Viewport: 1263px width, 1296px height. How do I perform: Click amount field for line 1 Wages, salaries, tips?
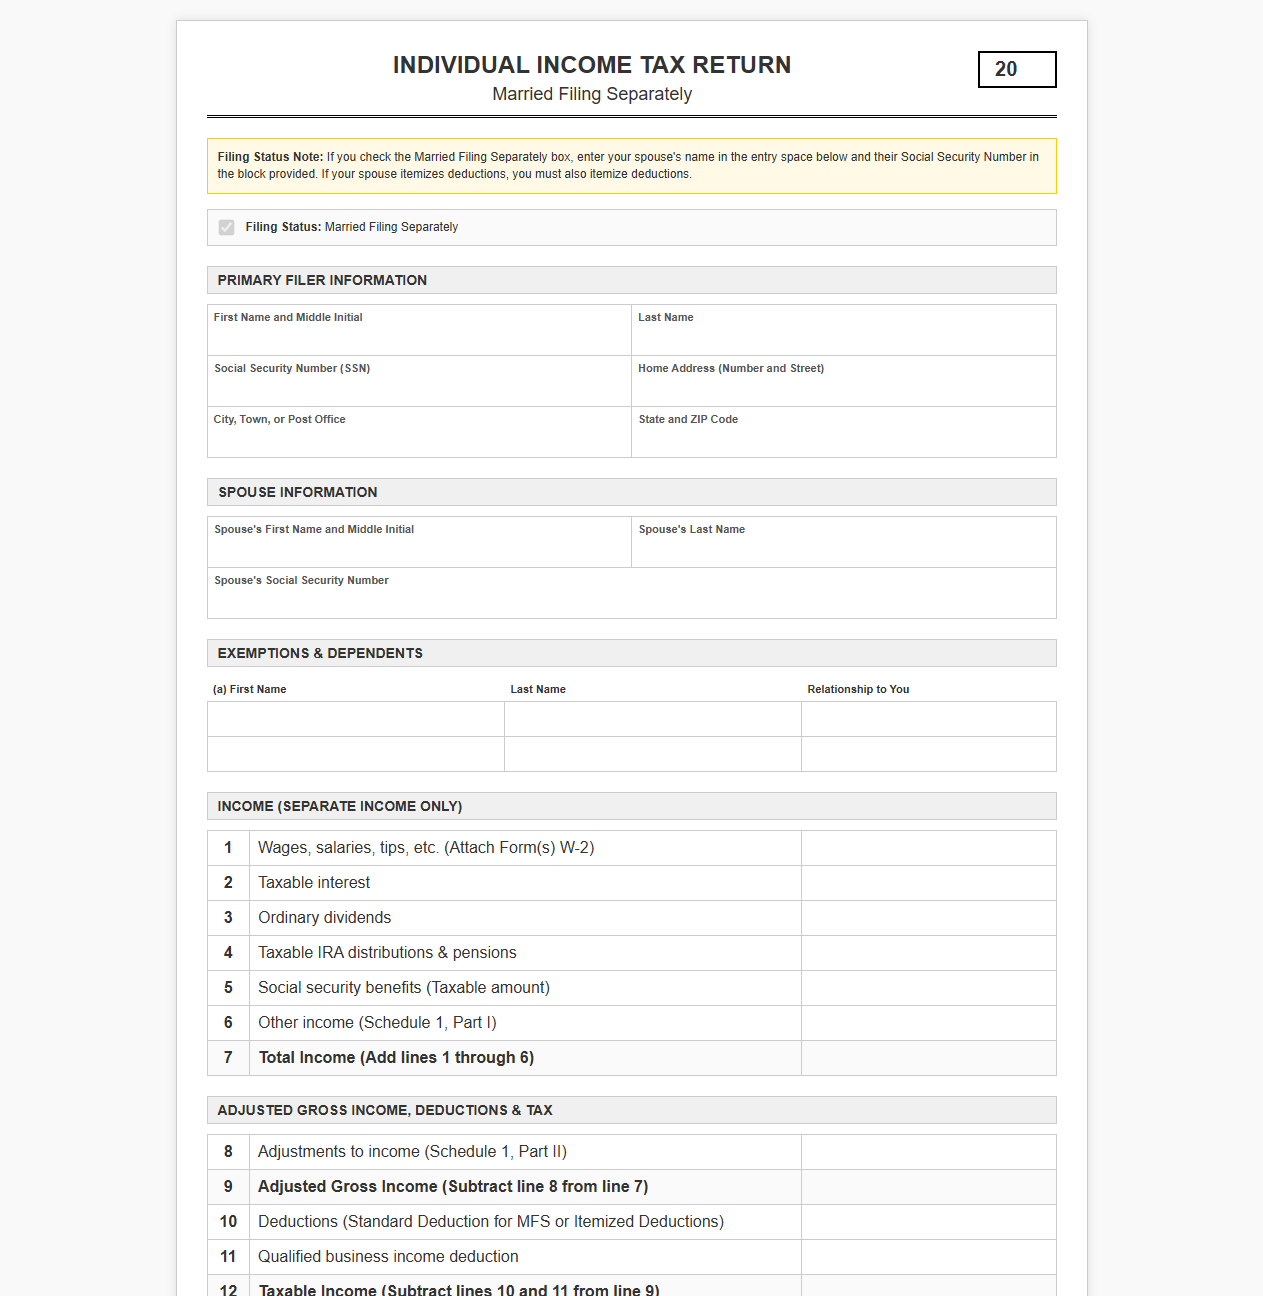tap(929, 848)
